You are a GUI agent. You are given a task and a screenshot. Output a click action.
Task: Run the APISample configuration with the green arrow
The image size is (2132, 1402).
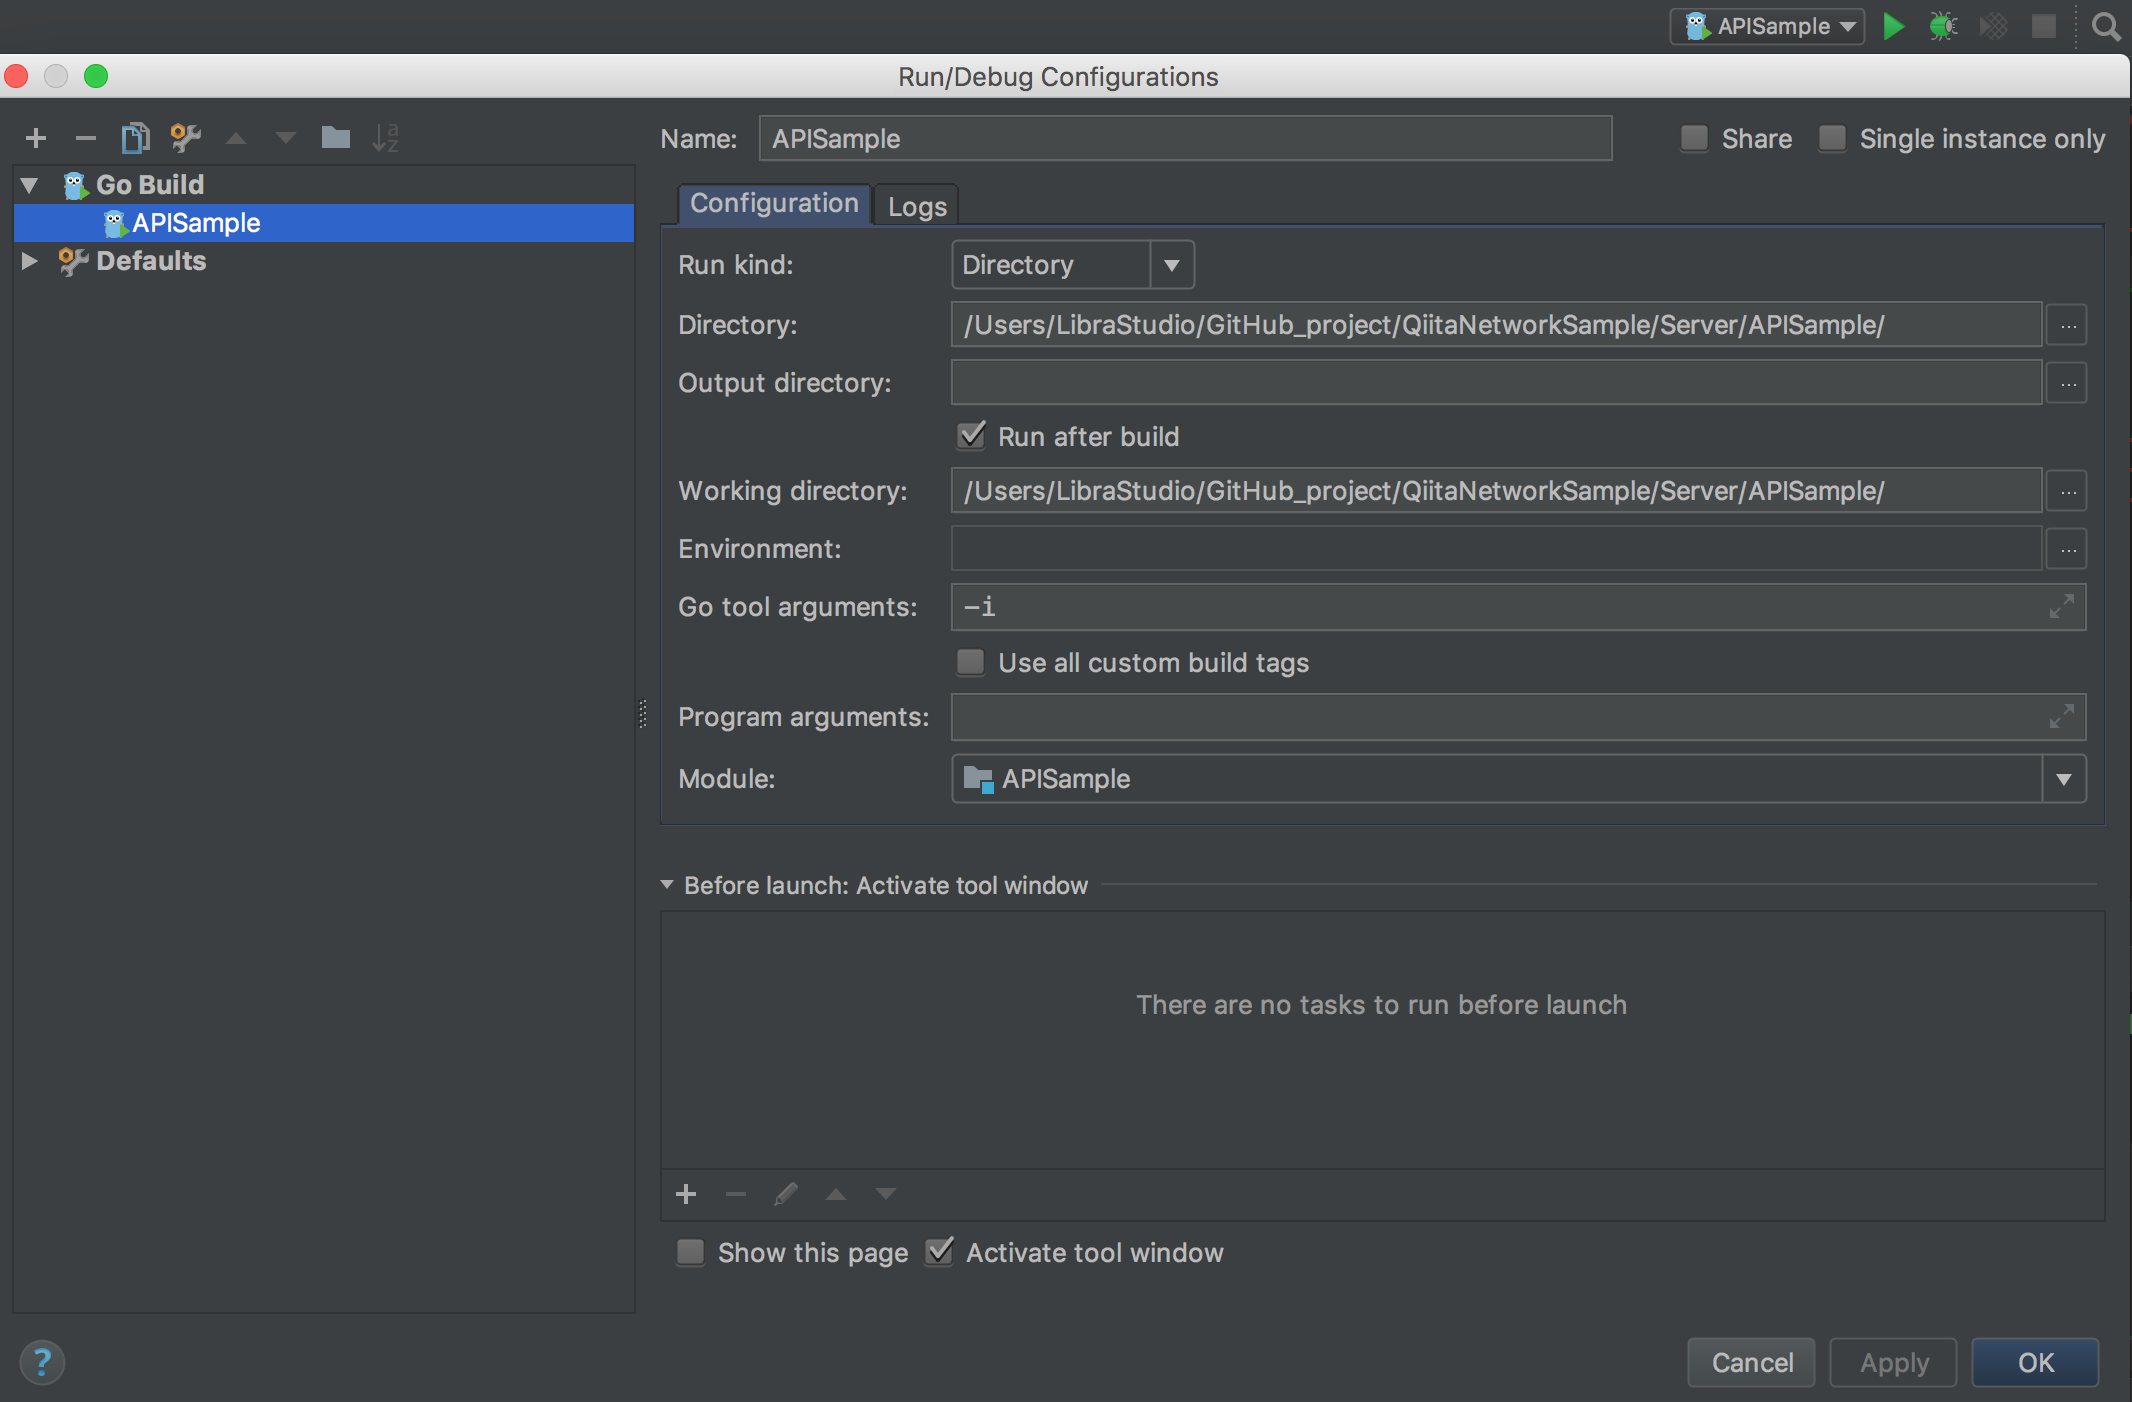click(1893, 26)
